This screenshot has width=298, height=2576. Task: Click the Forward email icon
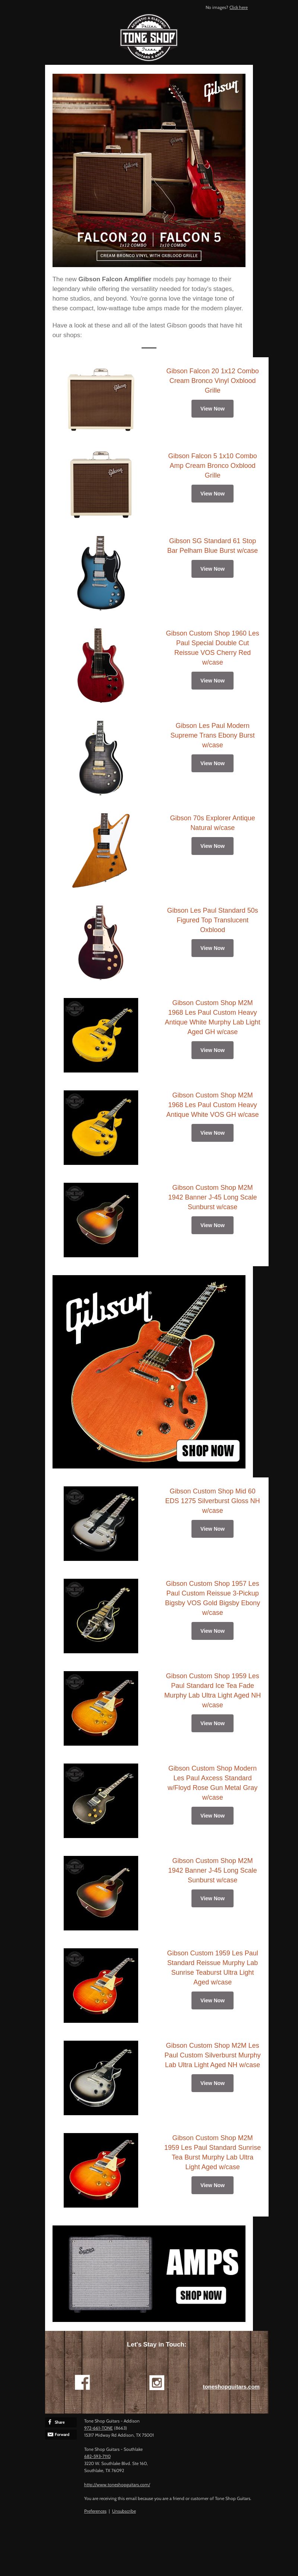(x=59, y=2434)
